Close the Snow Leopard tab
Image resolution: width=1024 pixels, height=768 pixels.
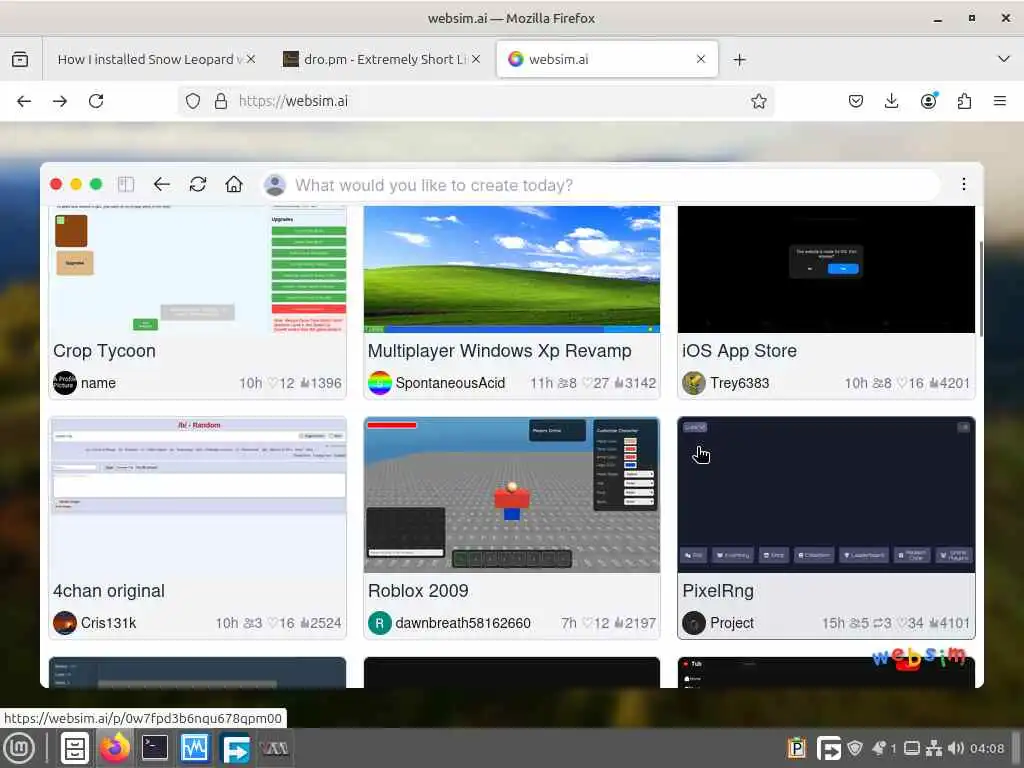[x=251, y=59]
